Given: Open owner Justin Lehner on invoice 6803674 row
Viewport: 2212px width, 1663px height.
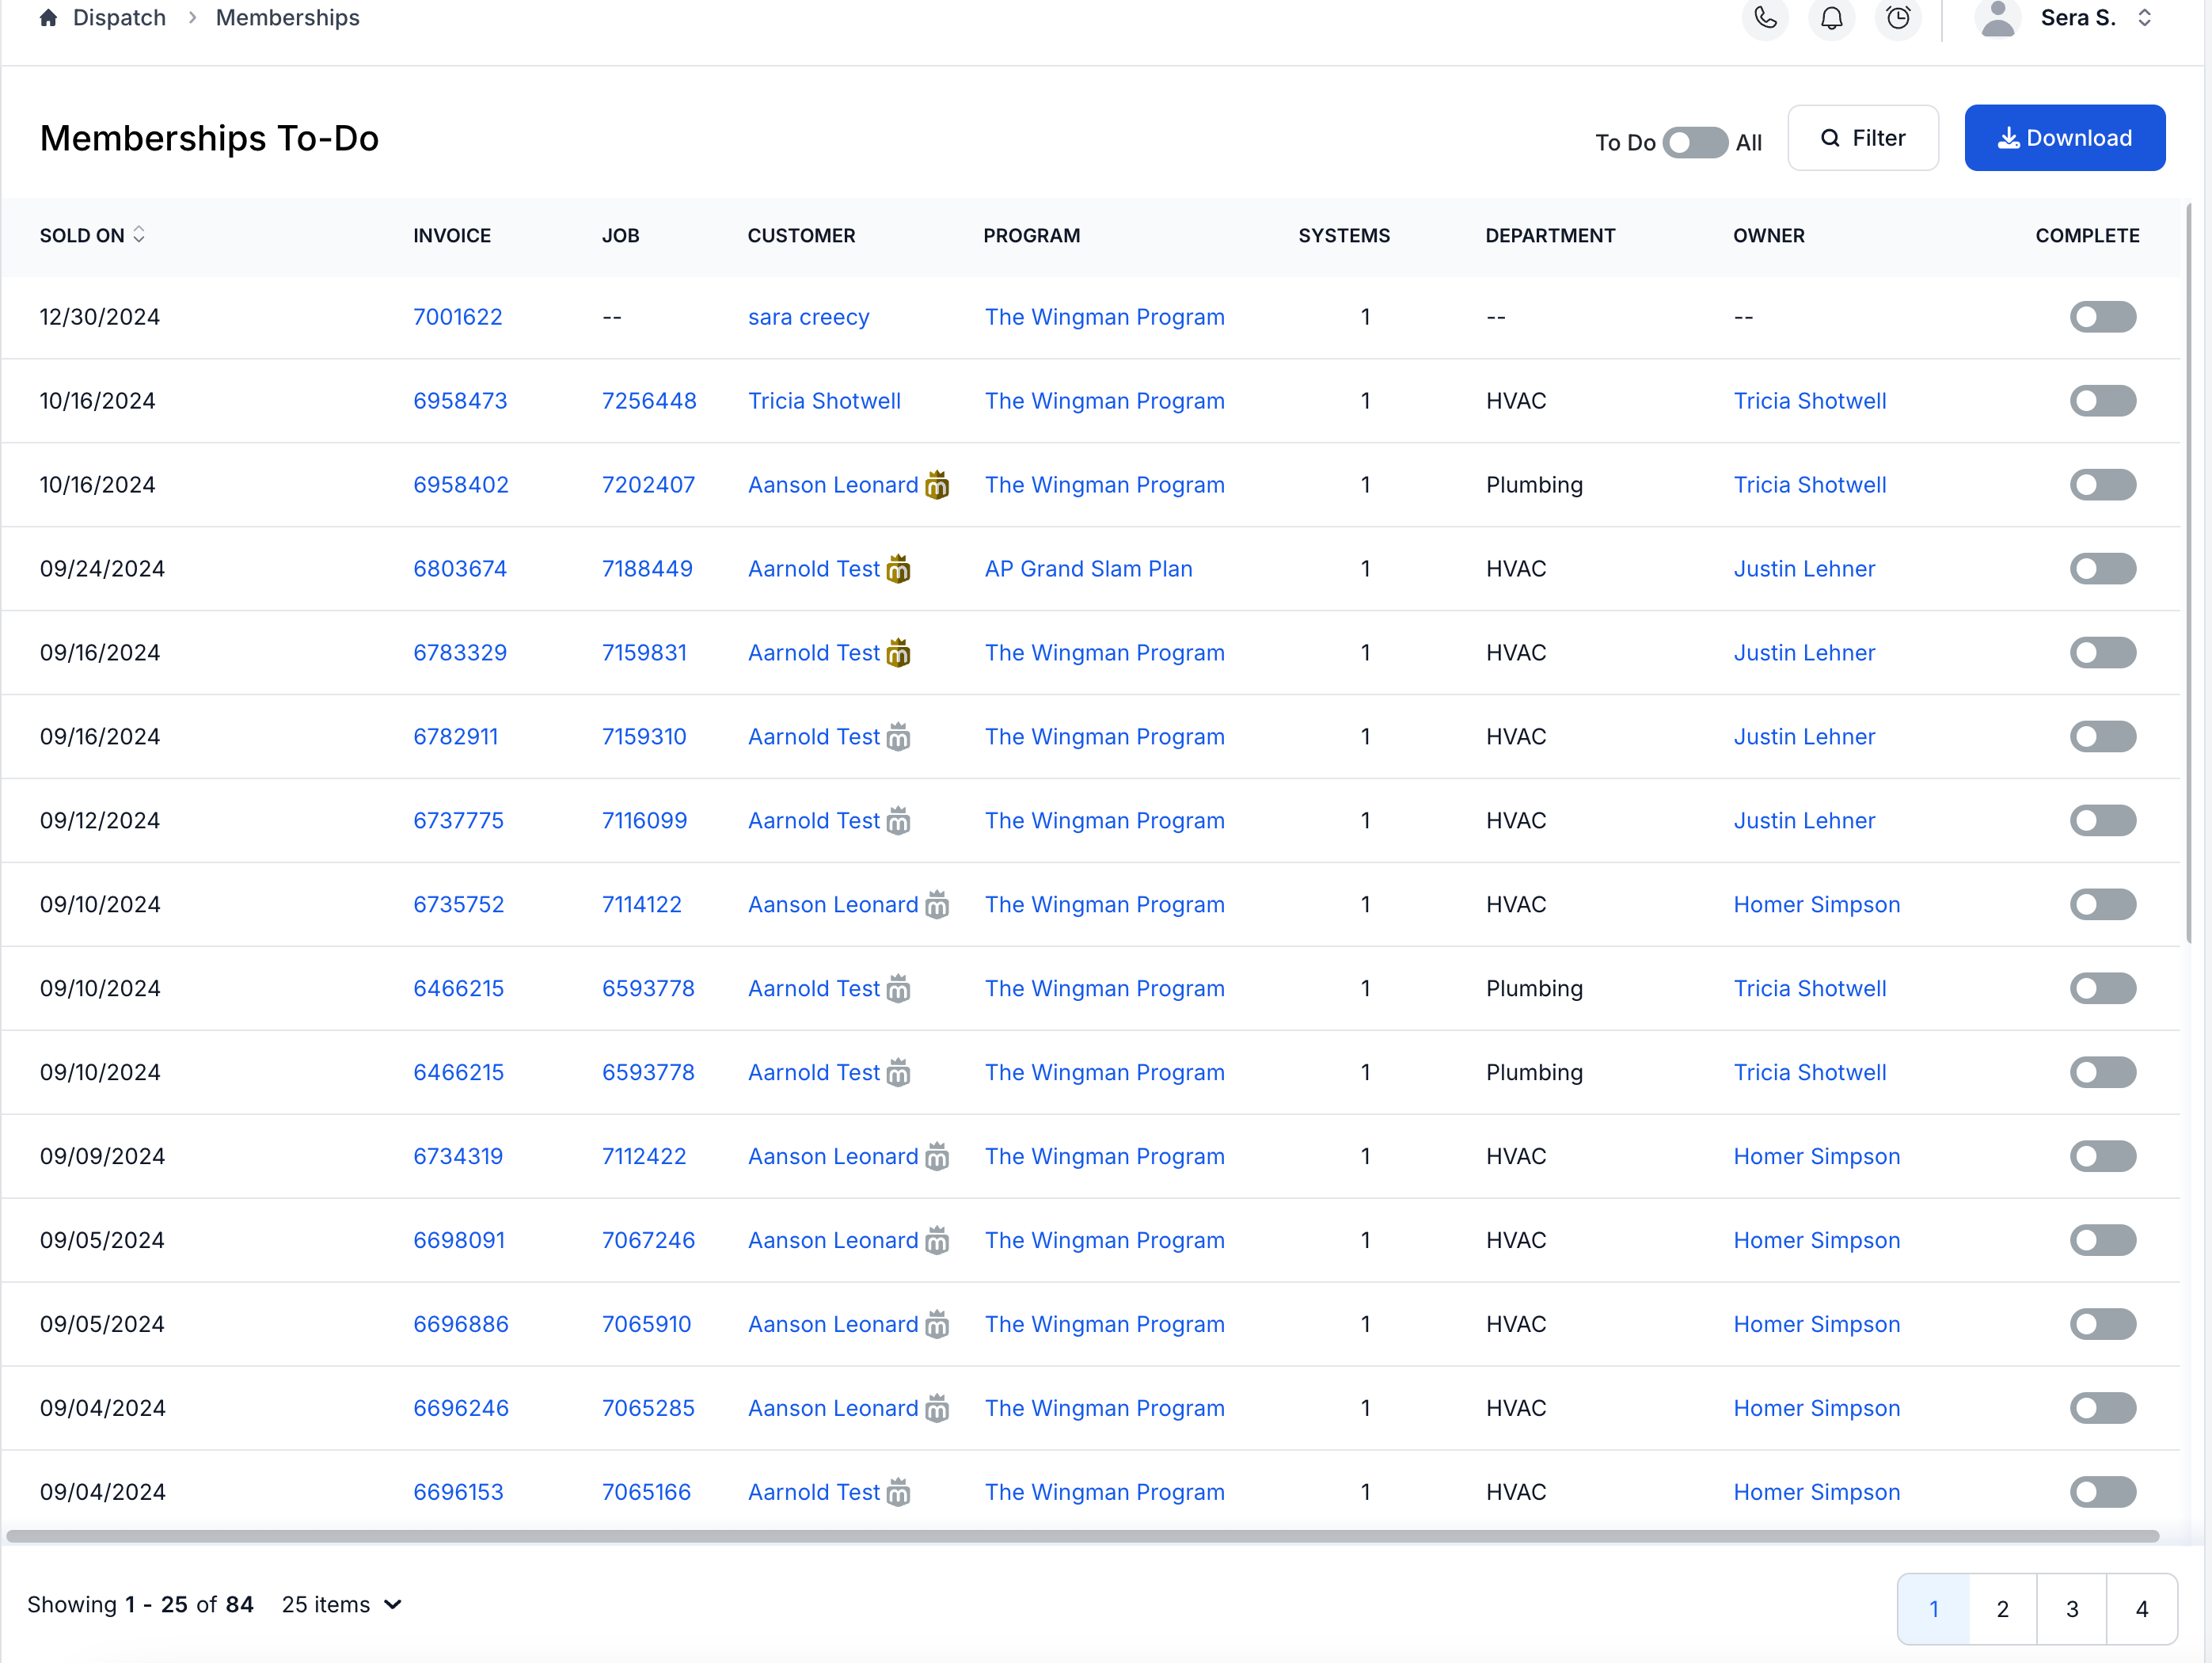Looking at the screenshot, I should [1804, 569].
